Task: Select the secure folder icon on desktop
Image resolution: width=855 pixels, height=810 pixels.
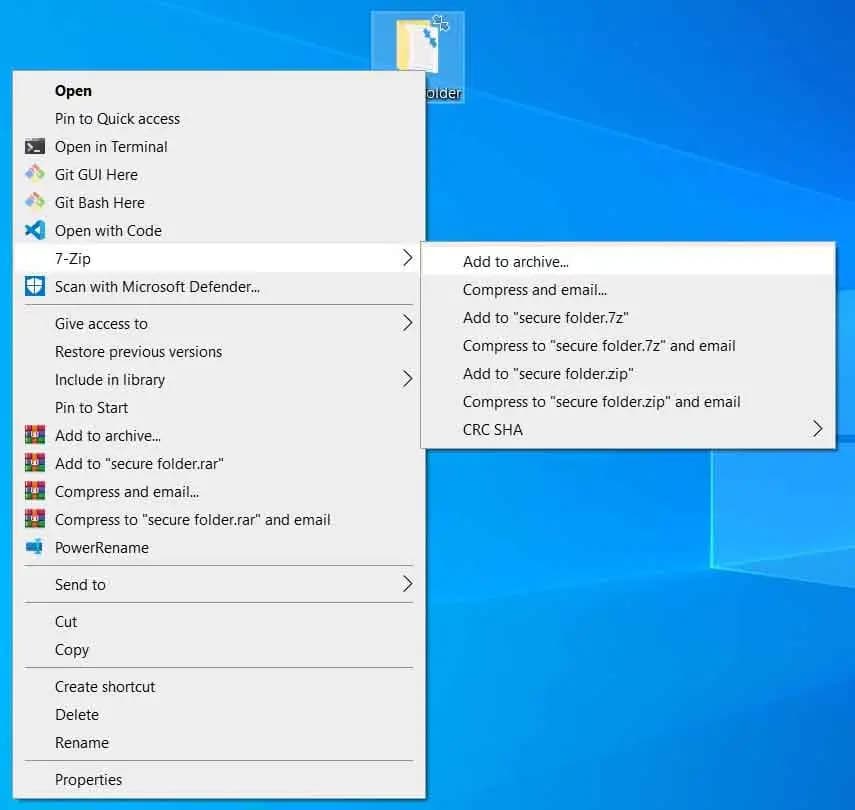Action: (418, 57)
